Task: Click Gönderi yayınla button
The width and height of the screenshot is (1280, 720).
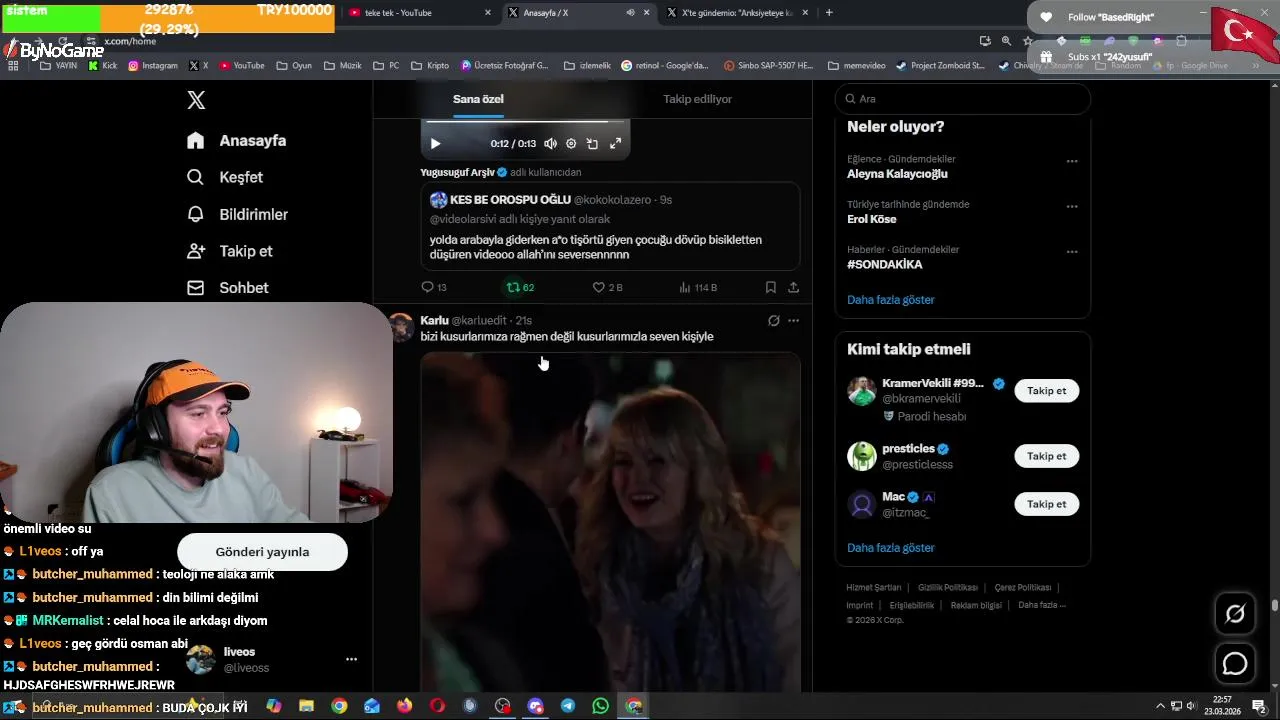Action: point(262,552)
